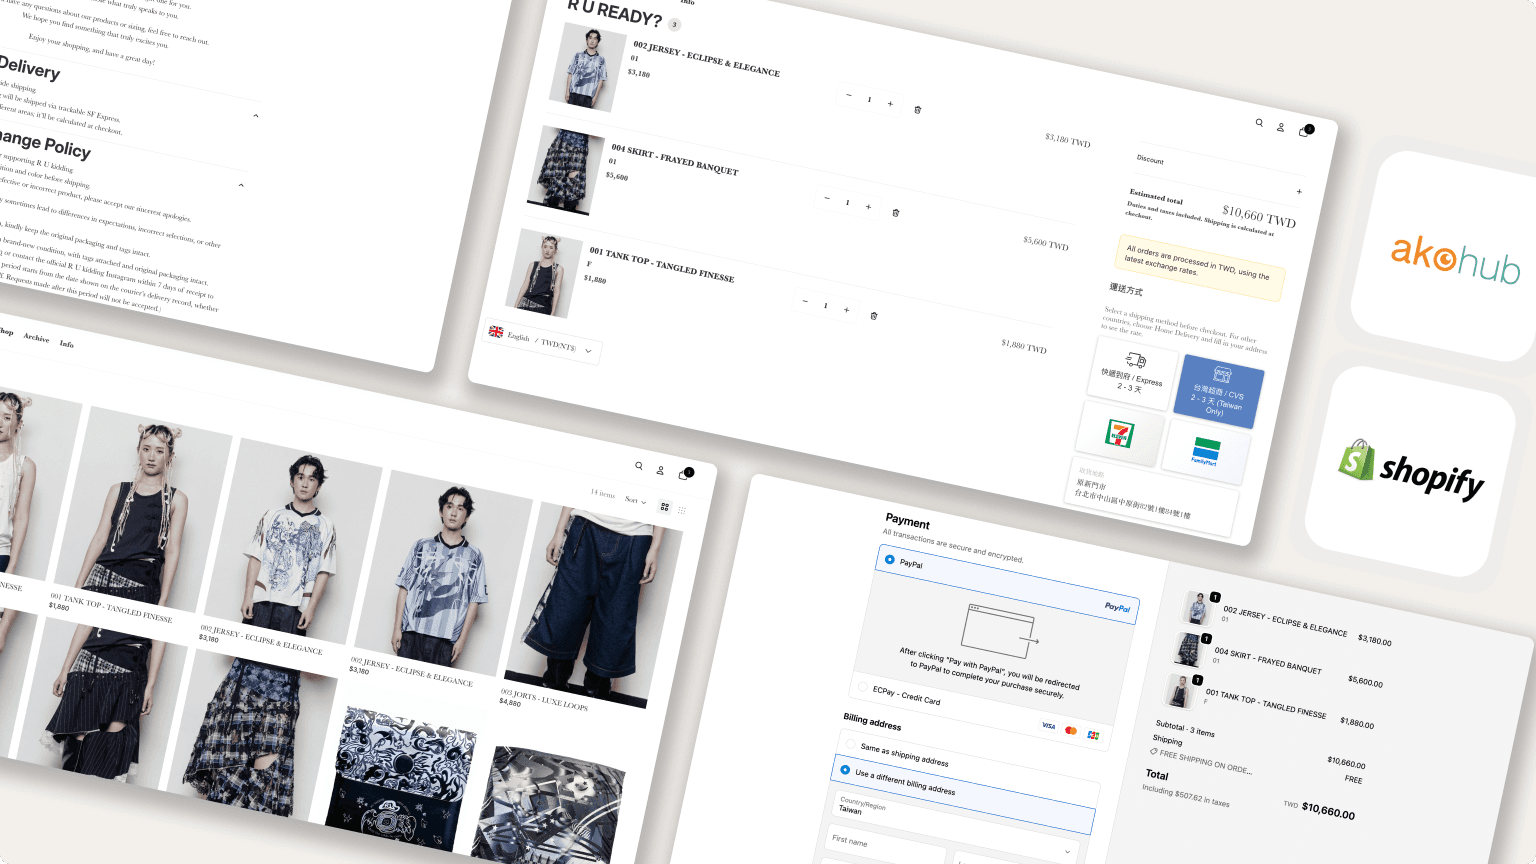Open the Info menu item beside Archive

pos(66,344)
